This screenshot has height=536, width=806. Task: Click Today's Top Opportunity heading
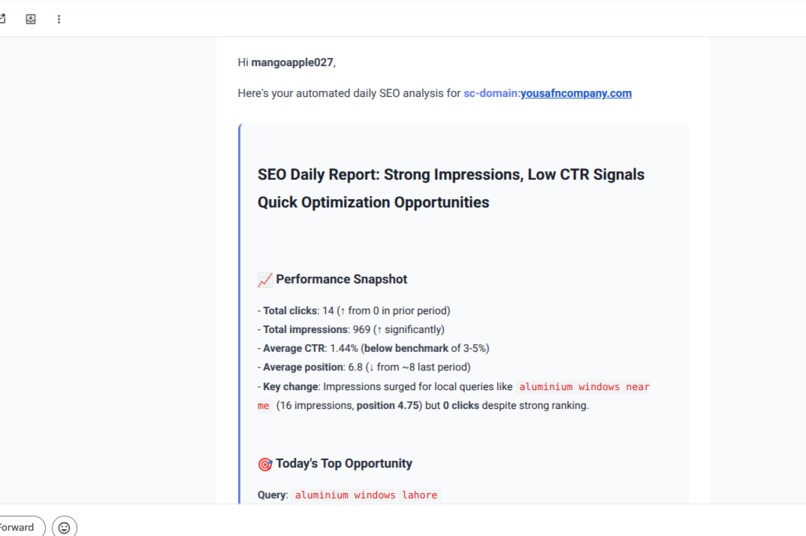pos(344,464)
